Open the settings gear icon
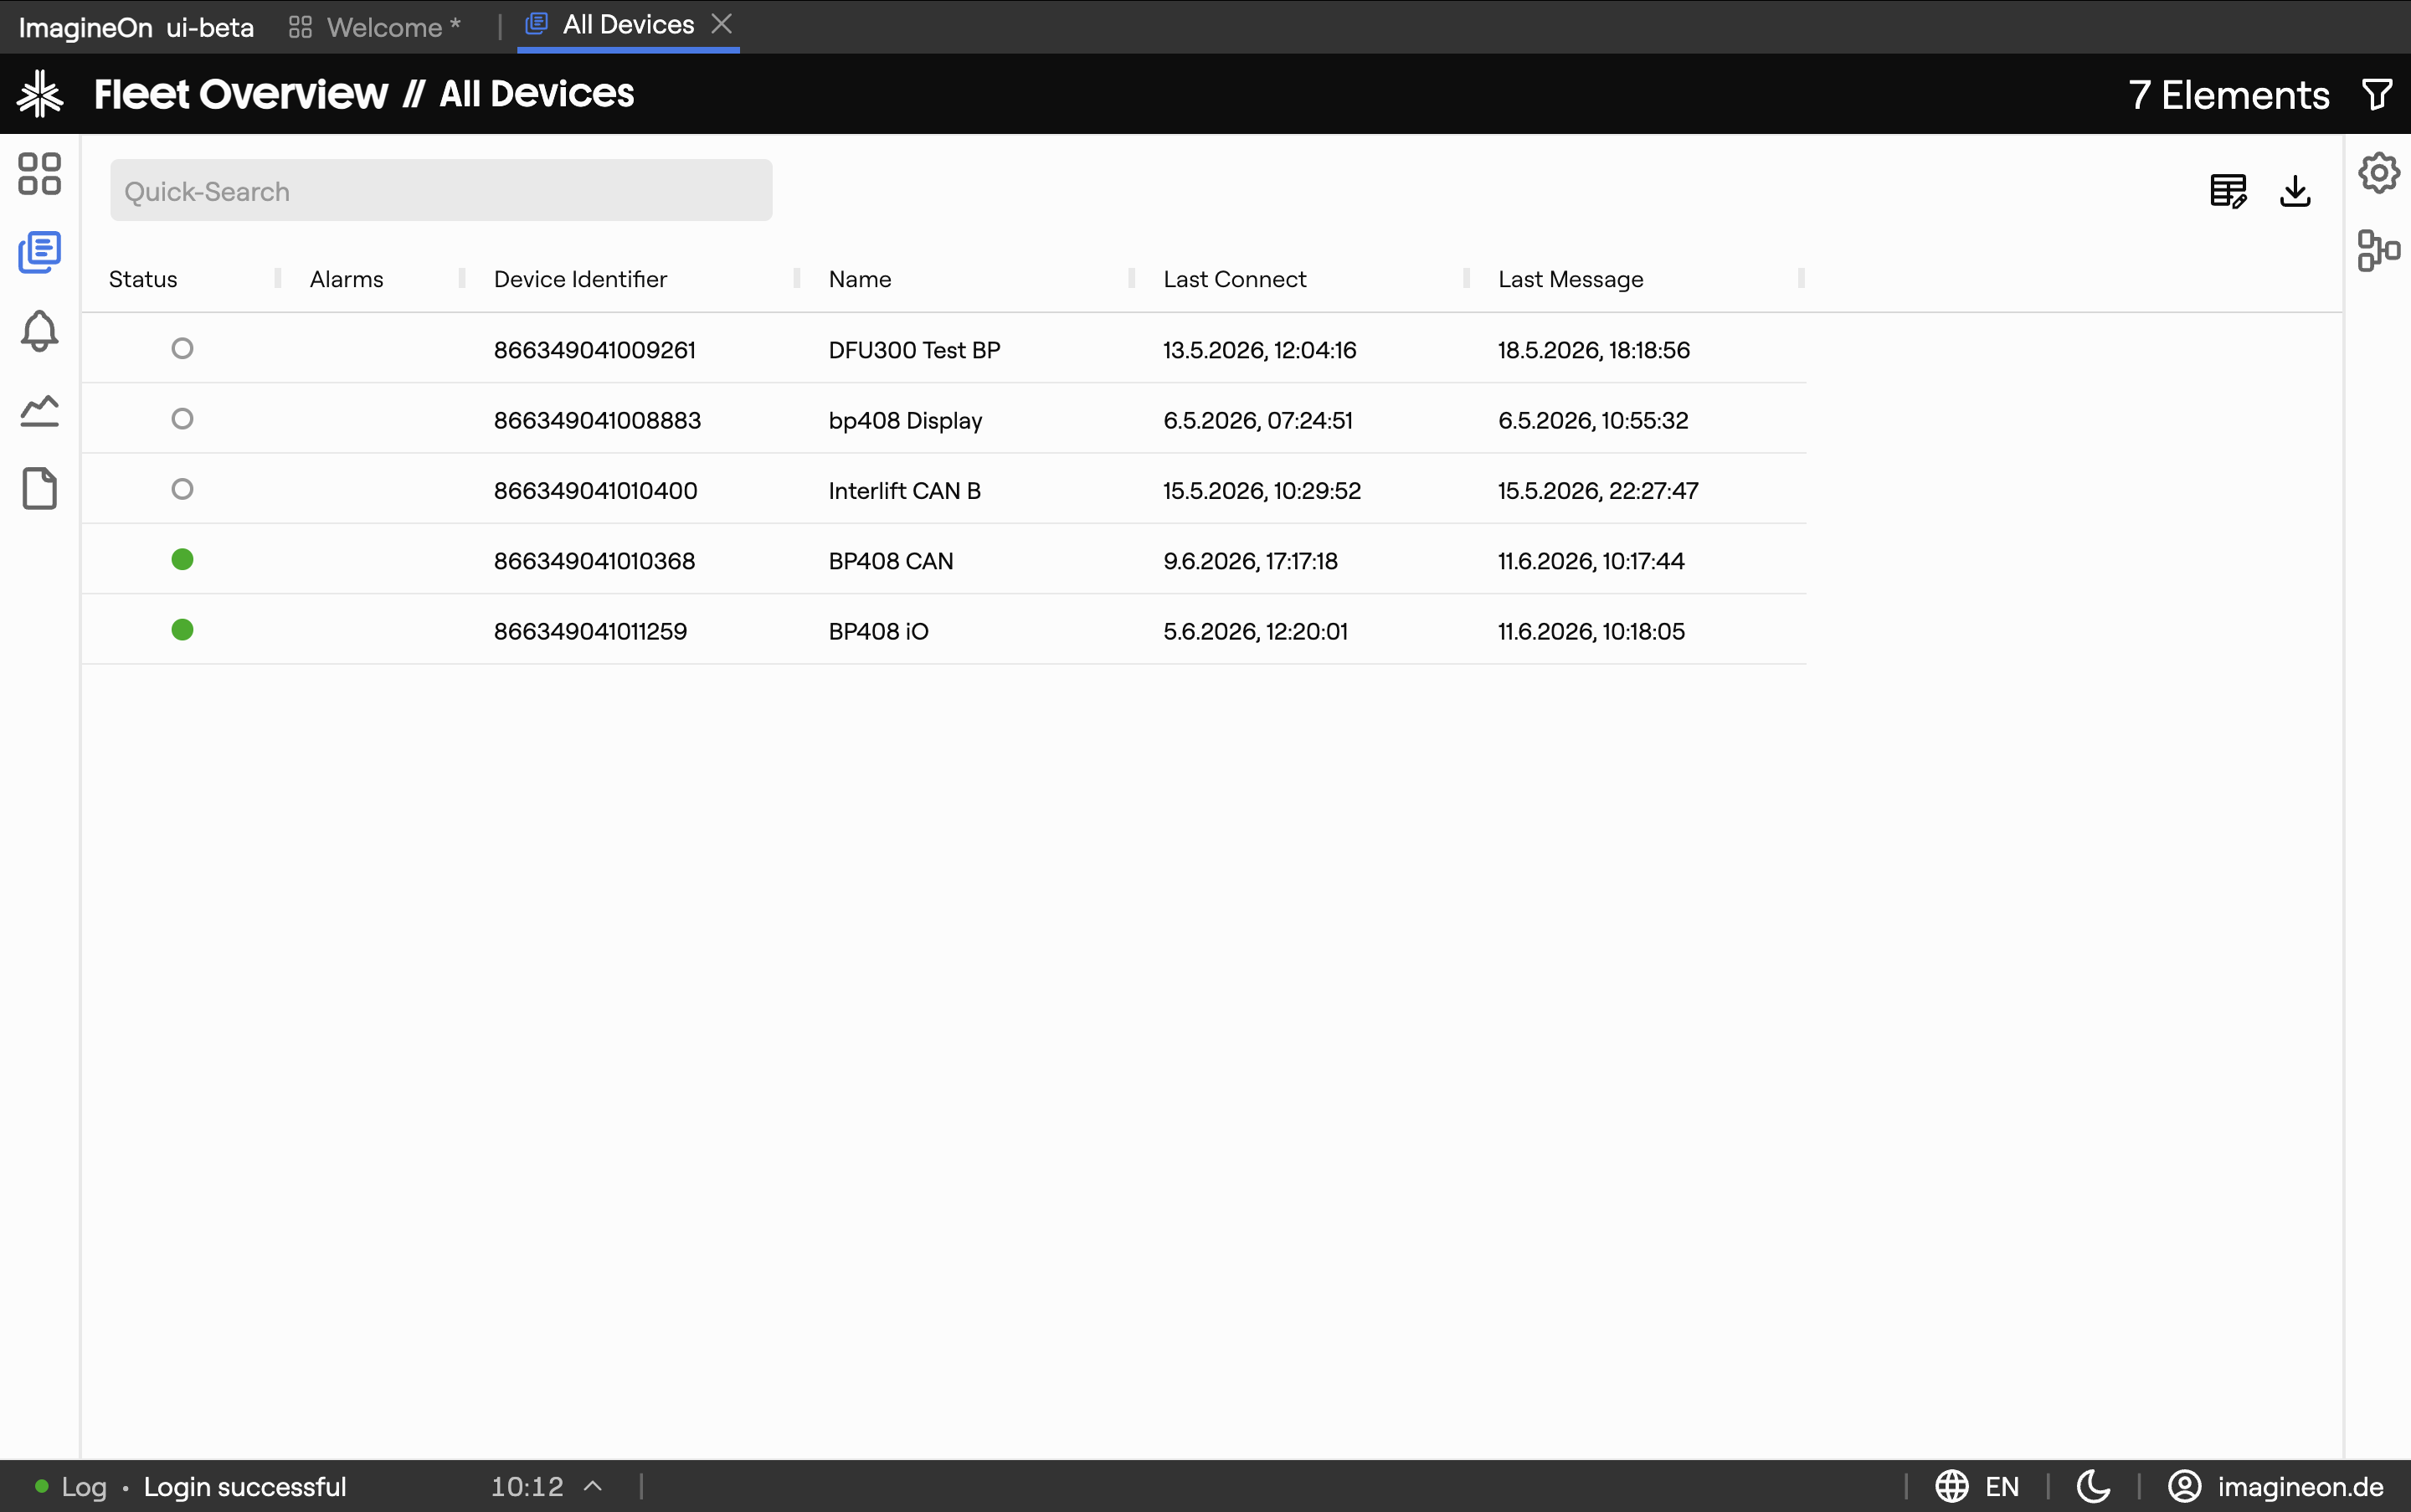This screenshot has width=2411, height=1512. pyautogui.click(x=2379, y=173)
